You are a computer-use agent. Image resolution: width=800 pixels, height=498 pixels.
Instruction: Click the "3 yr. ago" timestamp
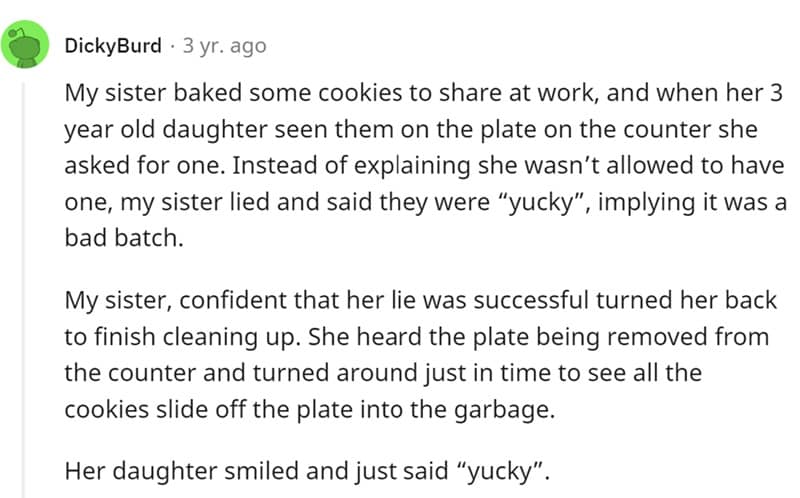[x=225, y=46]
